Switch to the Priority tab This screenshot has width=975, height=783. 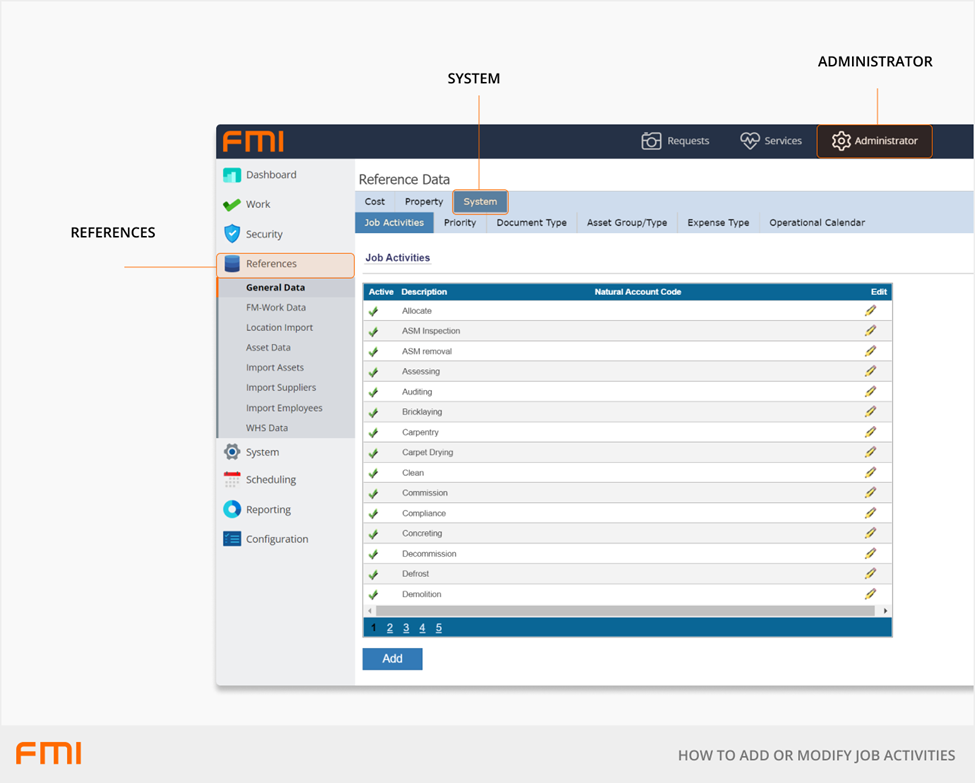click(x=460, y=223)
